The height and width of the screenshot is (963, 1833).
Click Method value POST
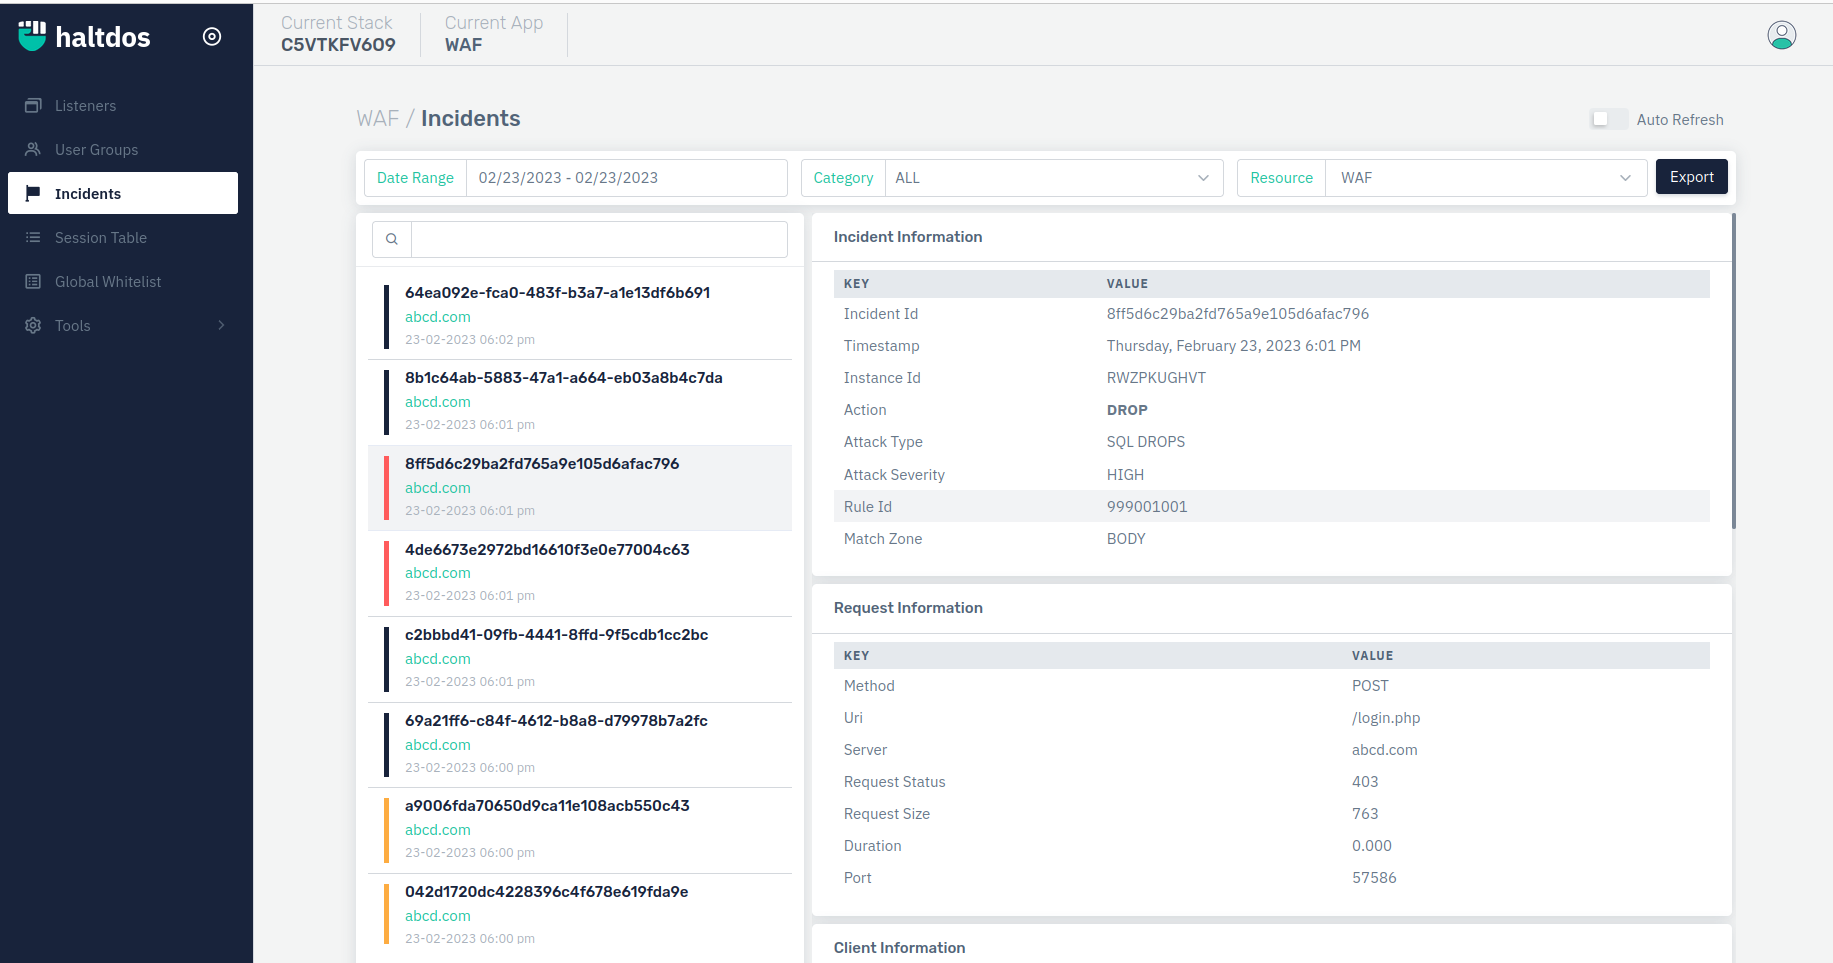click(x=1370, y=686)
